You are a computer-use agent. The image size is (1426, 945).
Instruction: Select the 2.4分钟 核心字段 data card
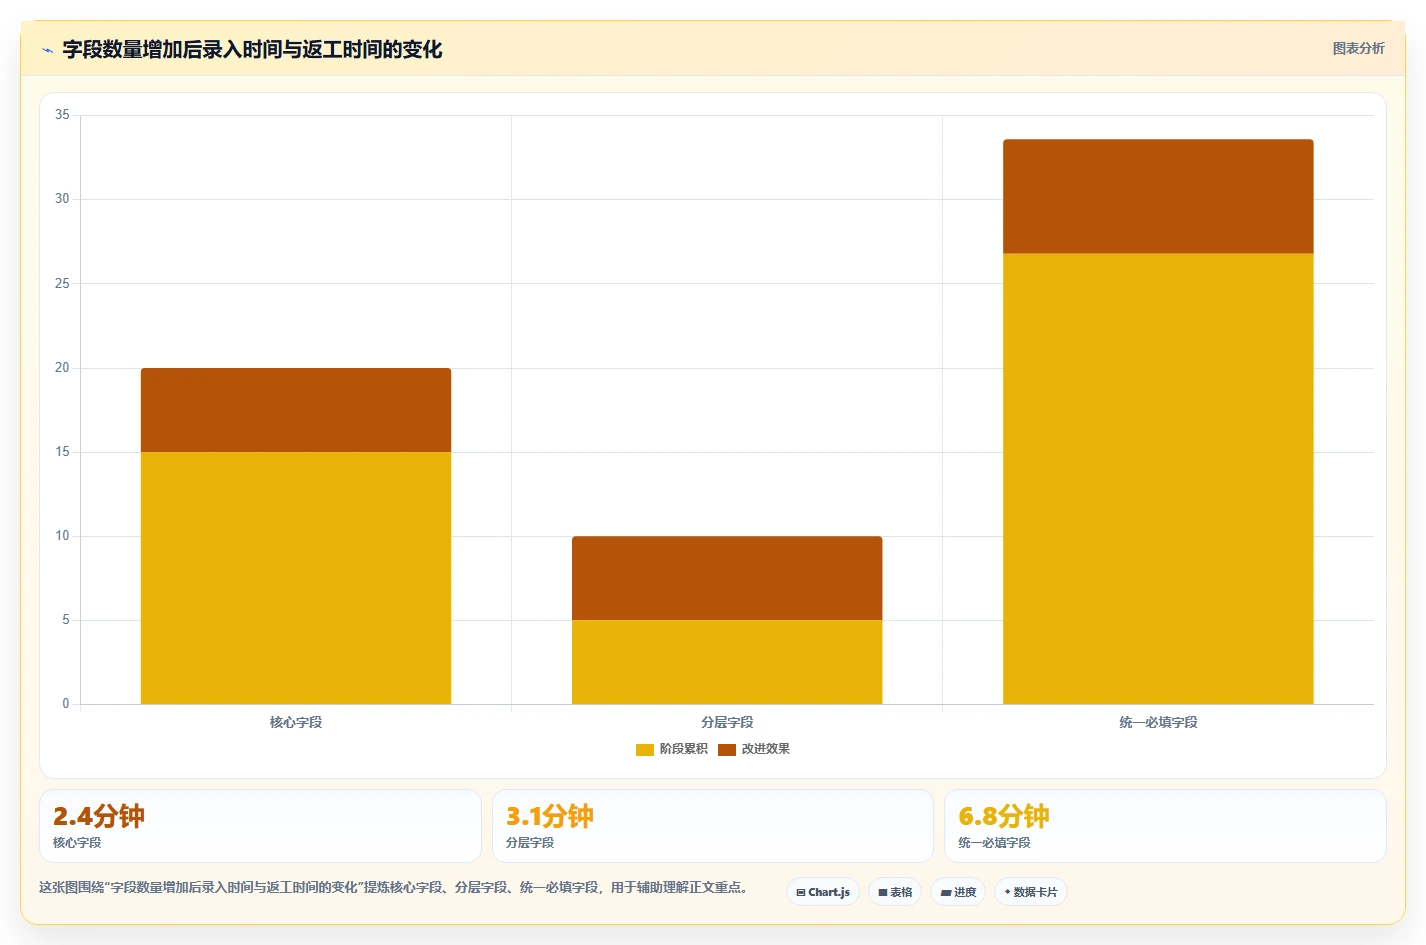[x=260, y=826]
